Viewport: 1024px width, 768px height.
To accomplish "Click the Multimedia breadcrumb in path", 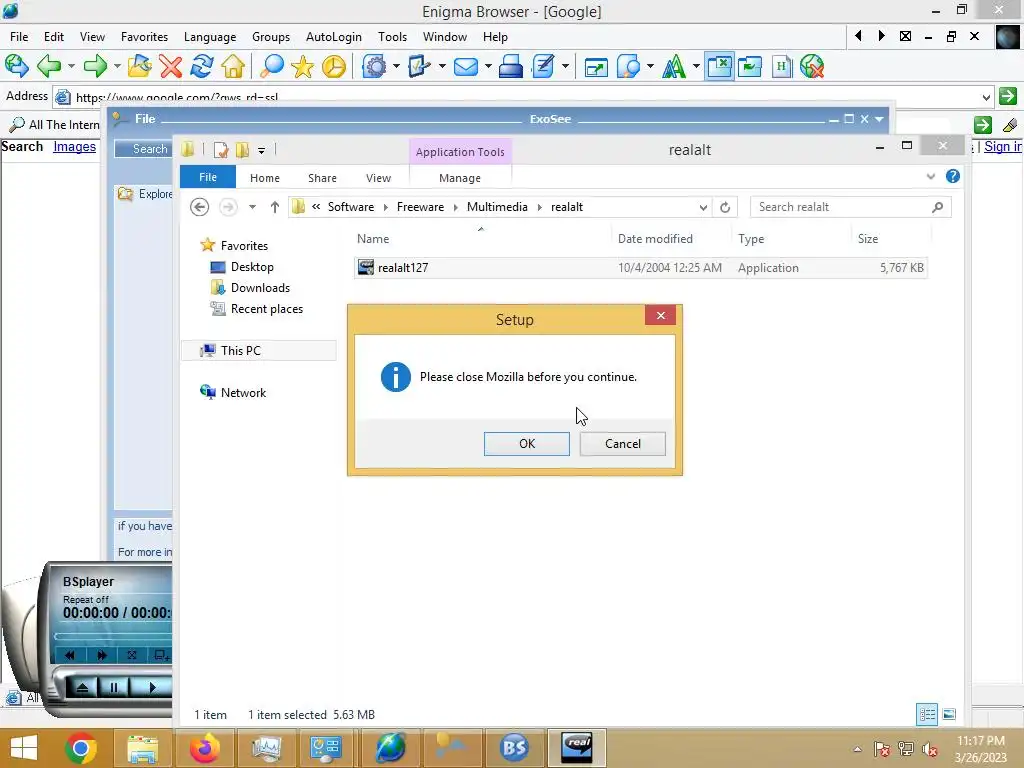I will [497, 207].
